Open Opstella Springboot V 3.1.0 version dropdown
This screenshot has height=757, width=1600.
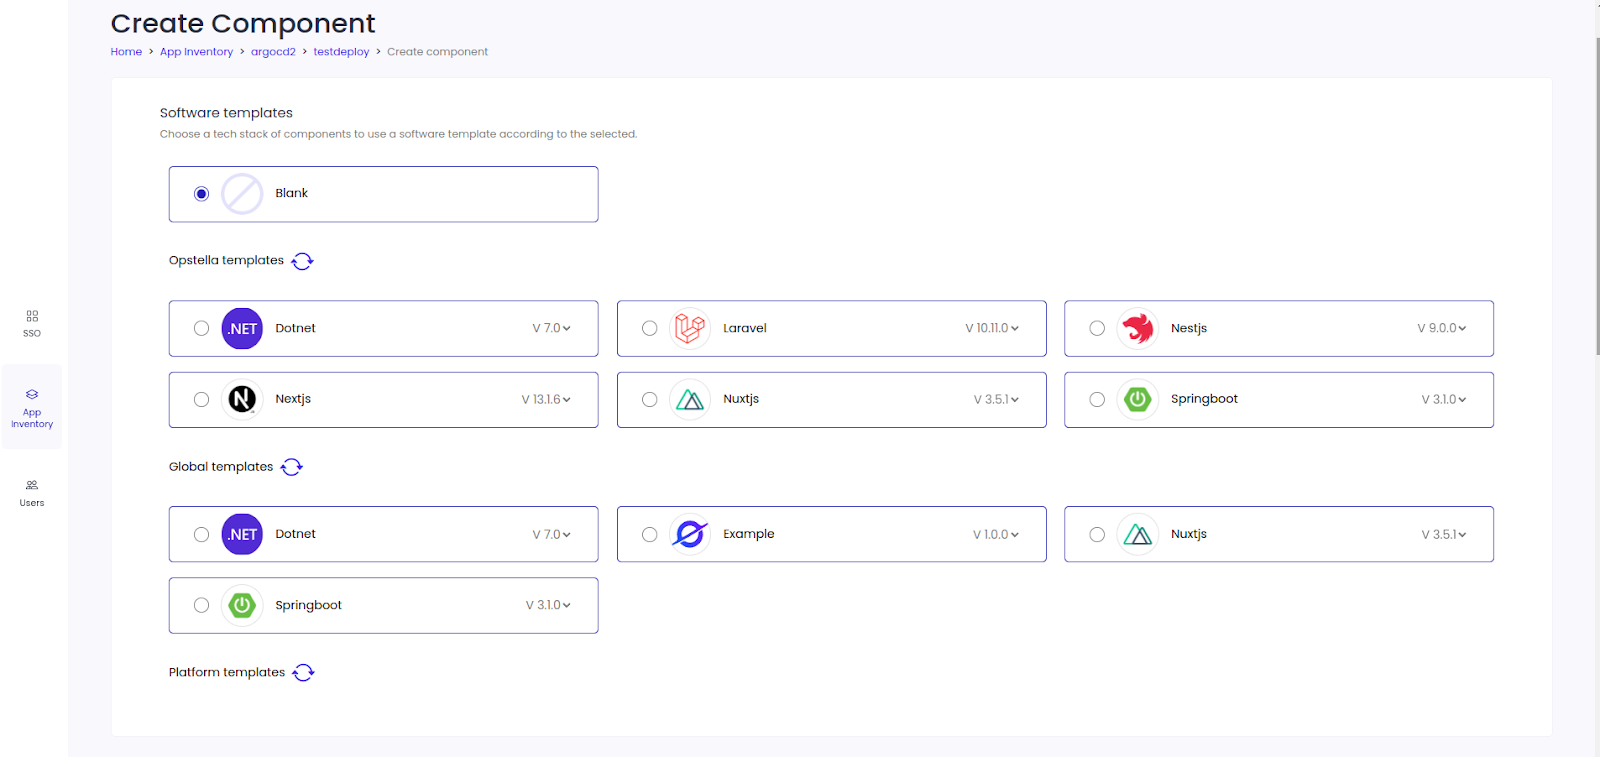[1444, 399]
